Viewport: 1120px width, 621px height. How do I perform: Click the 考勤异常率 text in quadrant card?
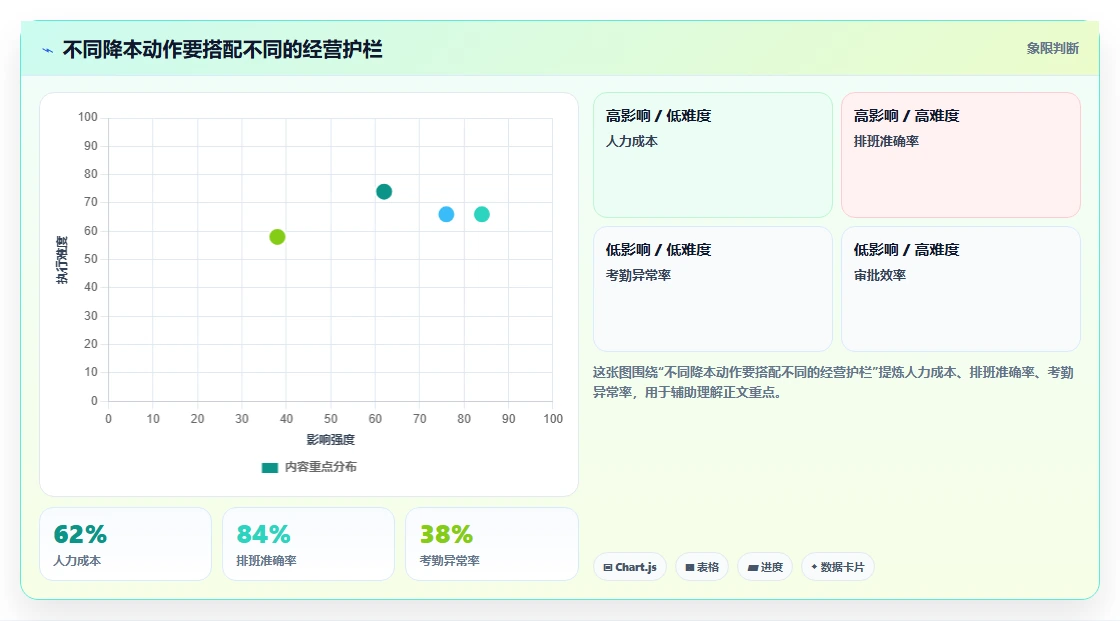(638, 275)
